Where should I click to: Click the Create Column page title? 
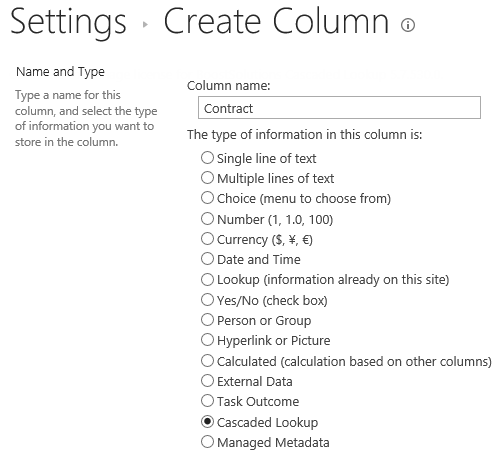pyautogui.click(x=276, y=22)
